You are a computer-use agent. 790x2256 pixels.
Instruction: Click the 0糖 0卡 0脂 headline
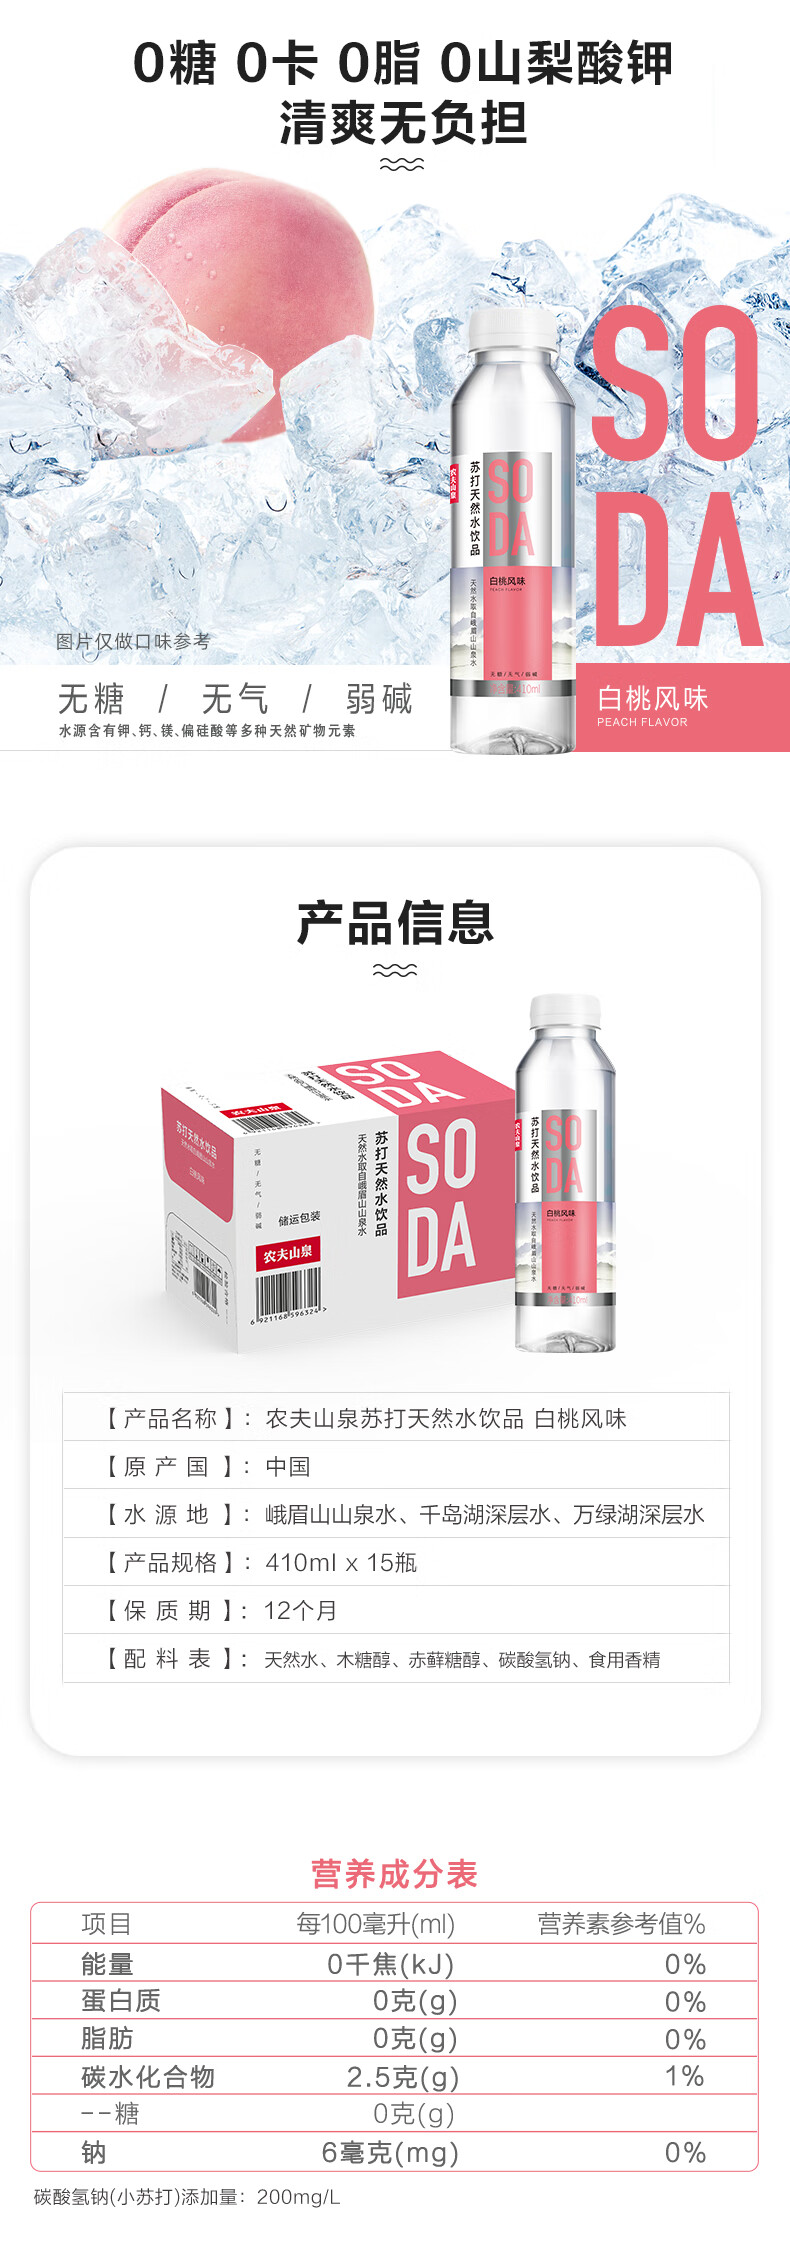click(x=402, y=65)
